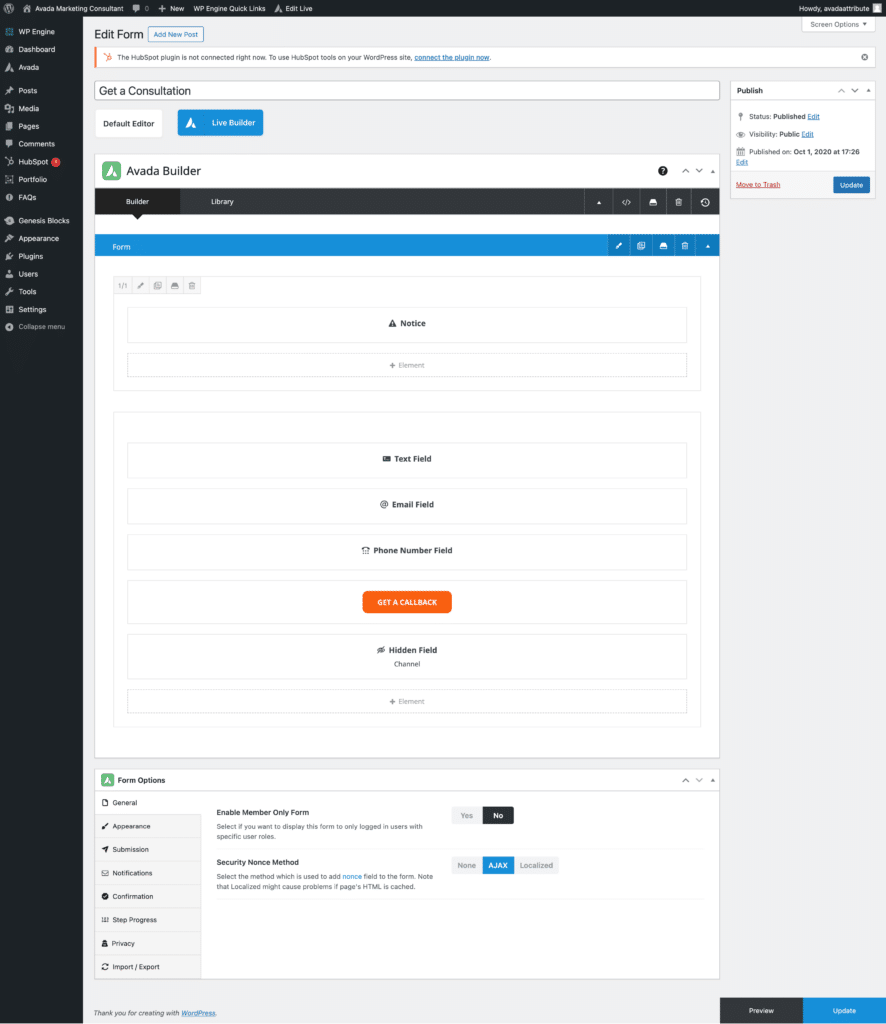This screenshot has height=1024, width=886.
Task: Open the column edit pencil icon
Action: click(x=140, y=285)
